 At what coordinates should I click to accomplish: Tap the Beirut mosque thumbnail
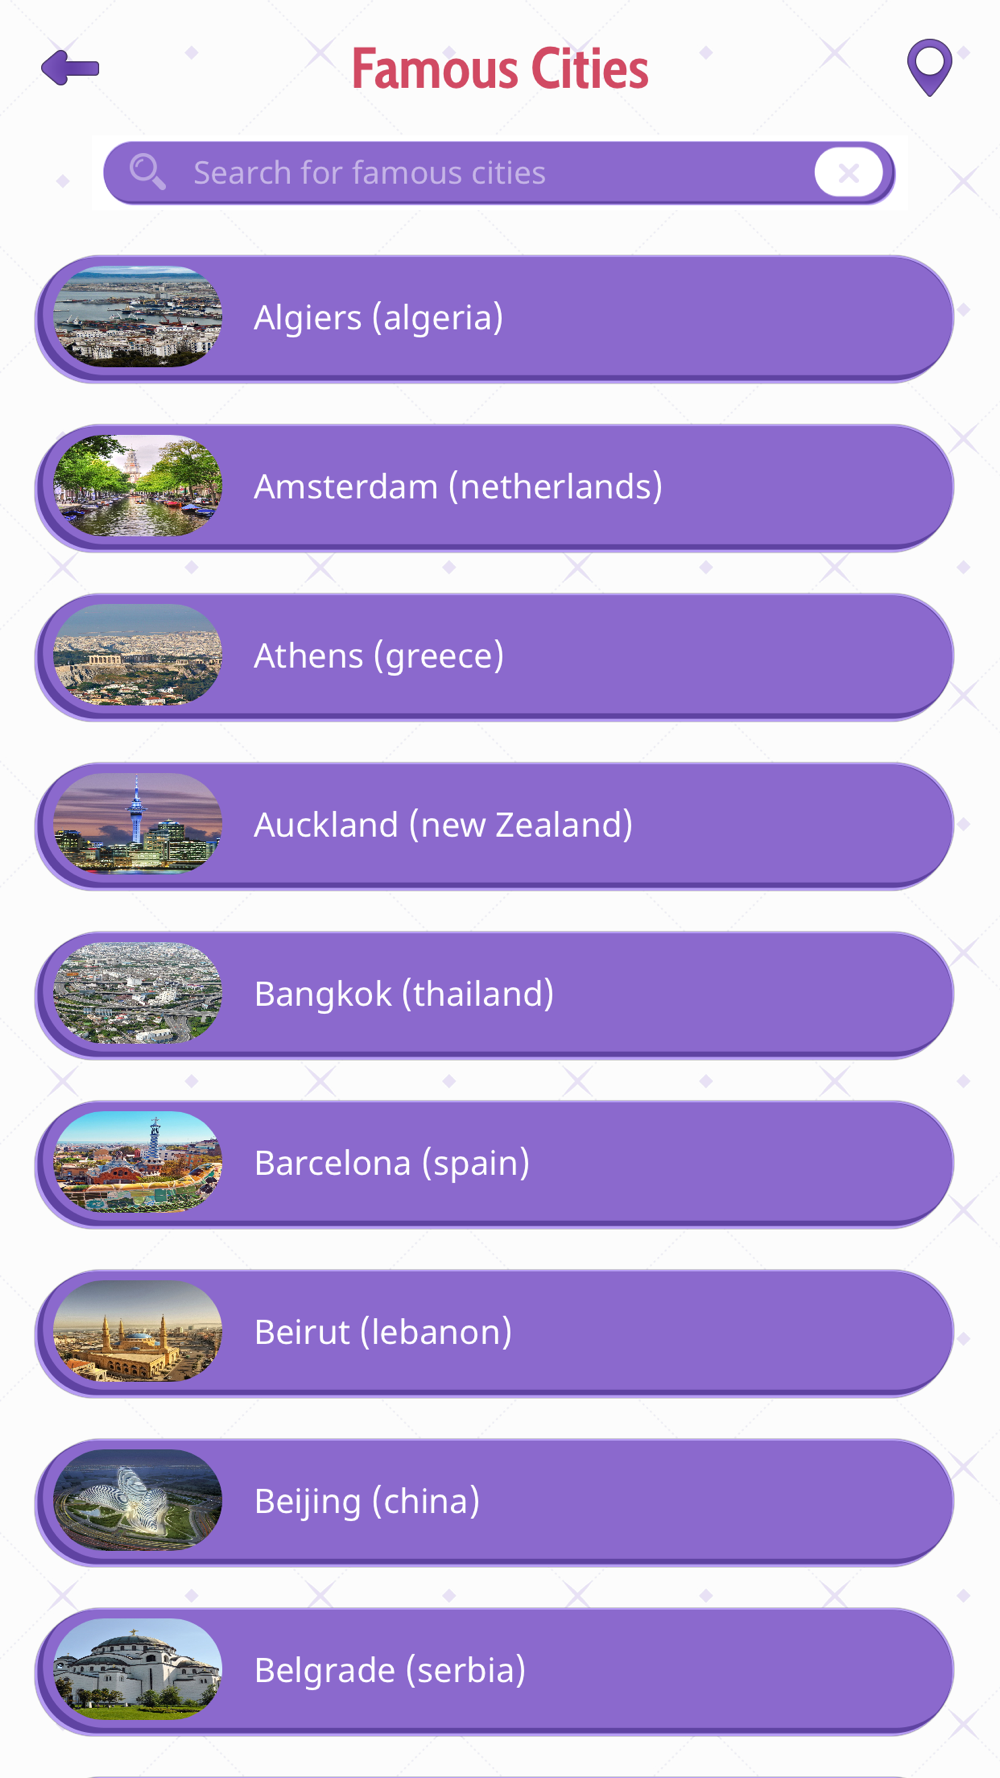(x=138, y=1330)
